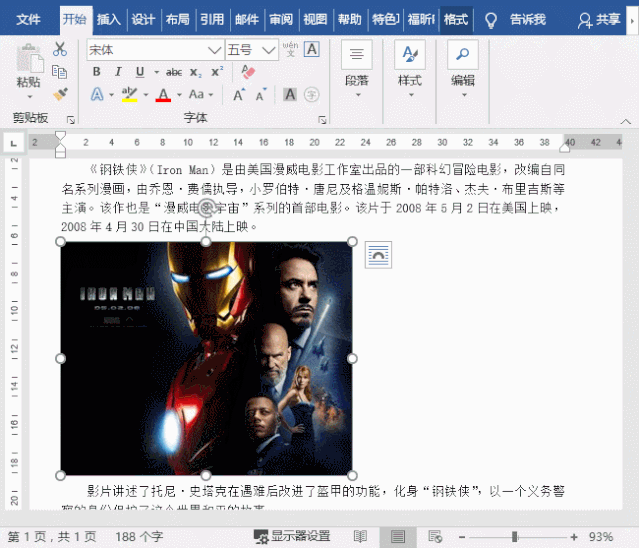Image resolution: width=639 pixels, height=548 pixels.
Task: Switch to Read Mode view icon
Action: (360, 537)
